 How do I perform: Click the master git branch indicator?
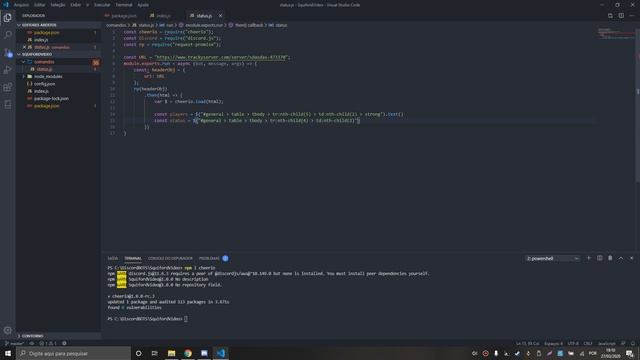point(15,343)
